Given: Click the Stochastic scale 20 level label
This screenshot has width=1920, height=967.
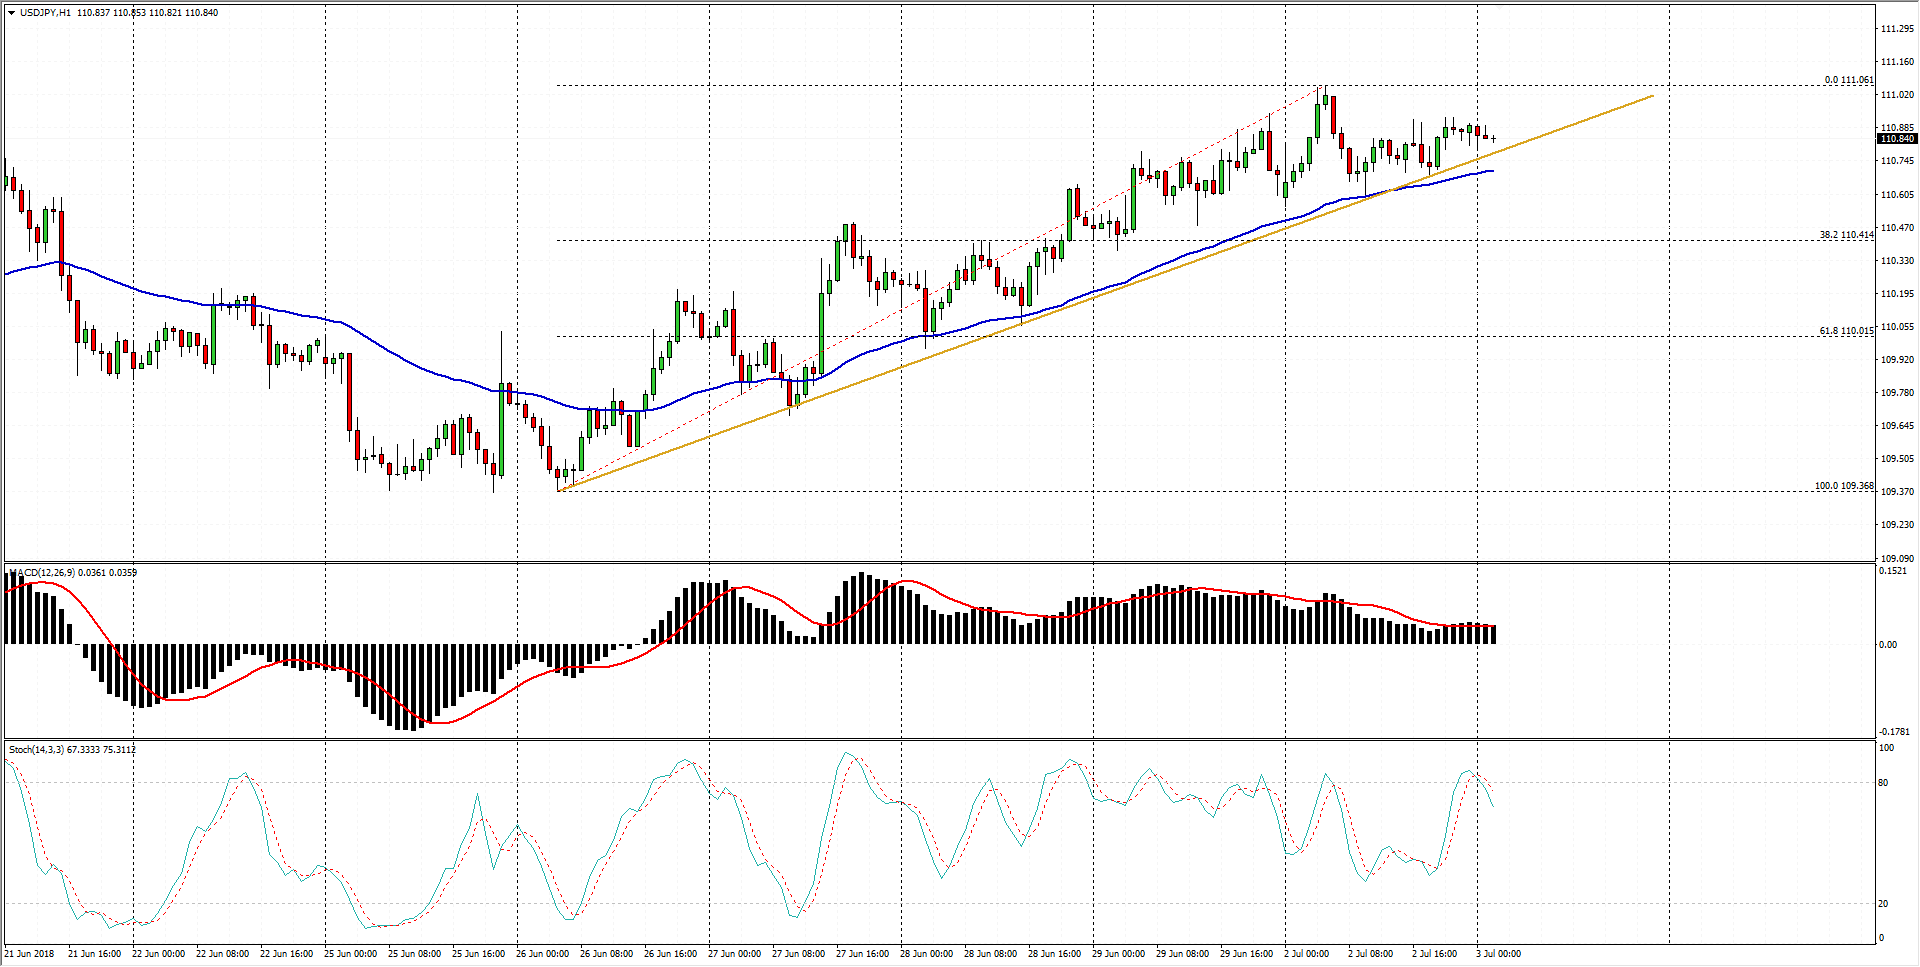Looking at the screenshot, I should pos(1884,904).
